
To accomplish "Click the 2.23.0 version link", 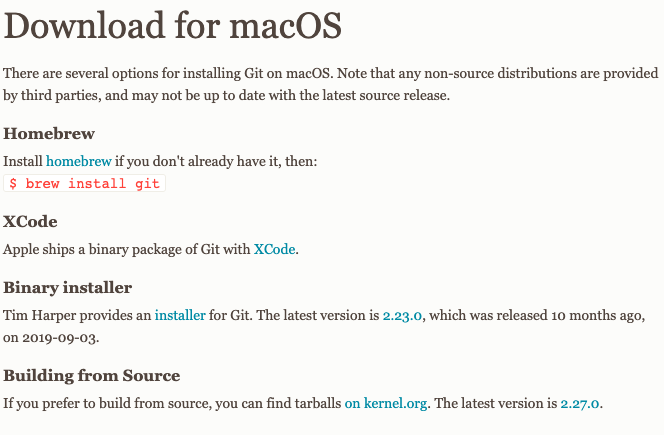I will pyautogui.click(x=402, y=316).
